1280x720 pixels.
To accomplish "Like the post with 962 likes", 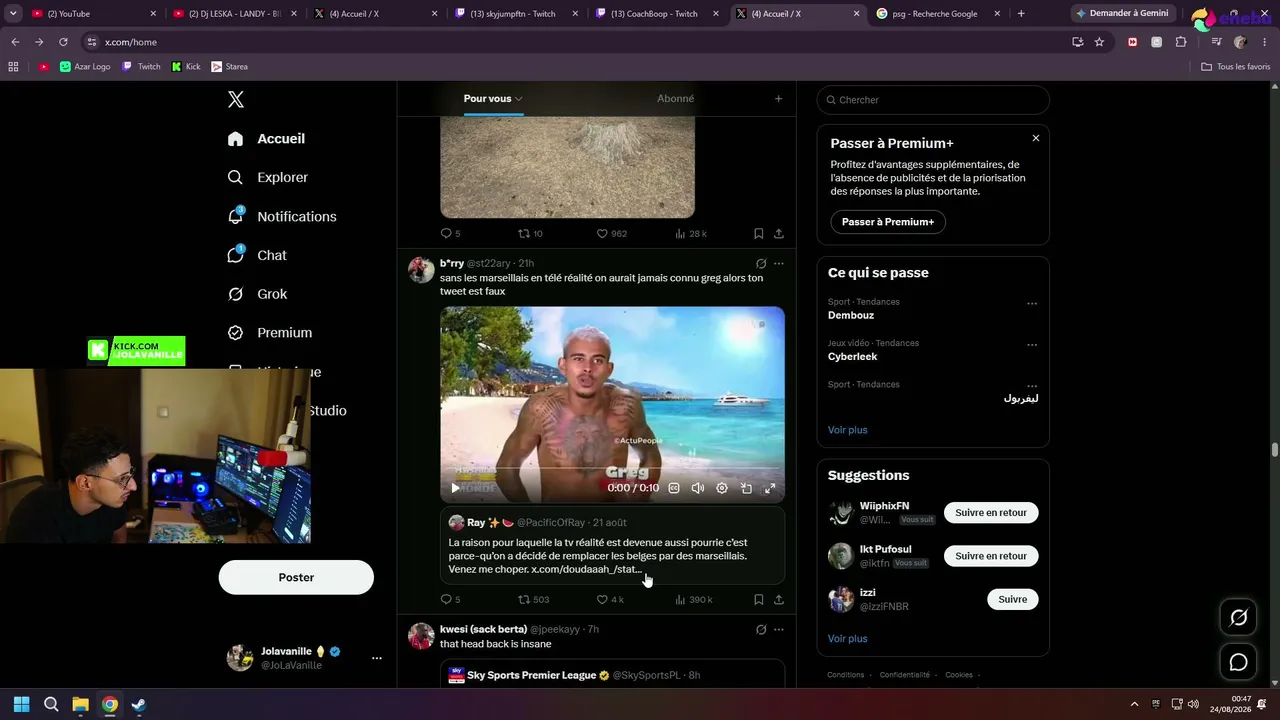I will pyautogui.click(x=611, y=233).
